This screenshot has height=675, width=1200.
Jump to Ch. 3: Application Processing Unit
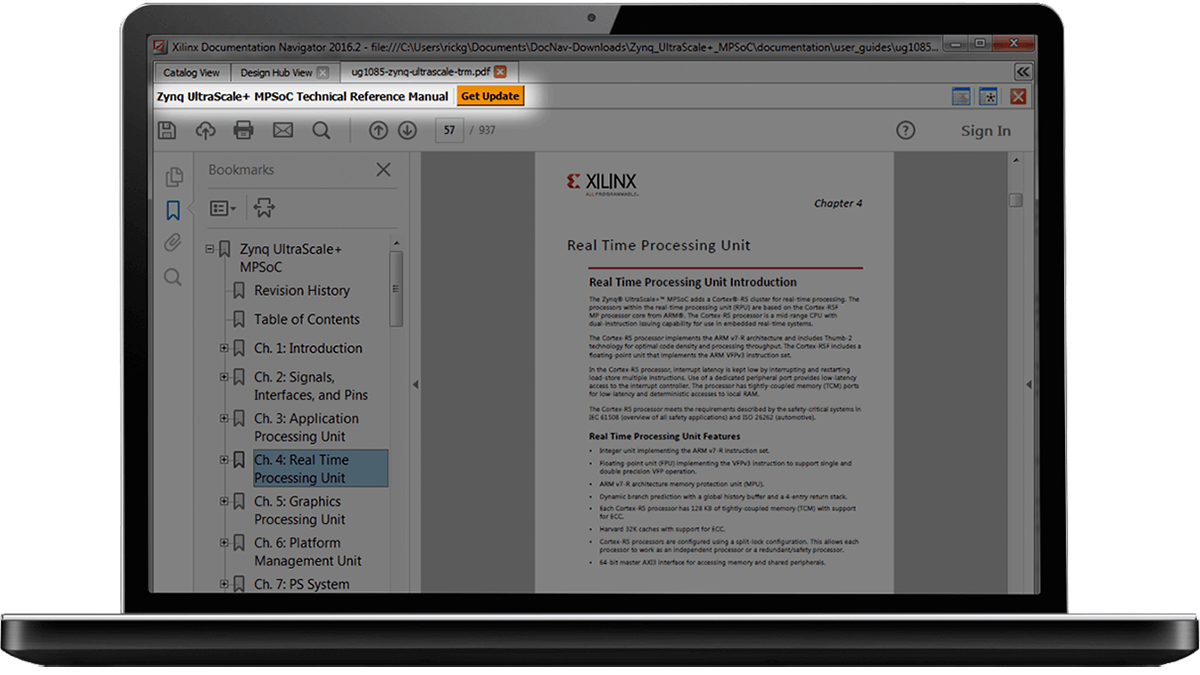click(x=306, y=427)
